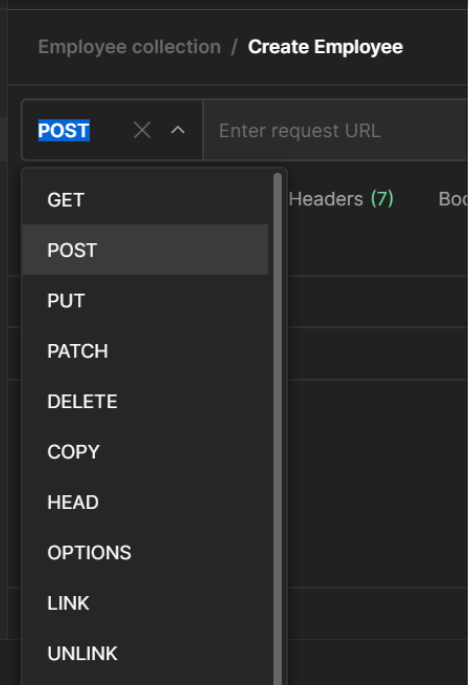469x685 pixels.
Task: Clear the selected method with X icon
Action: click(142, 130)
